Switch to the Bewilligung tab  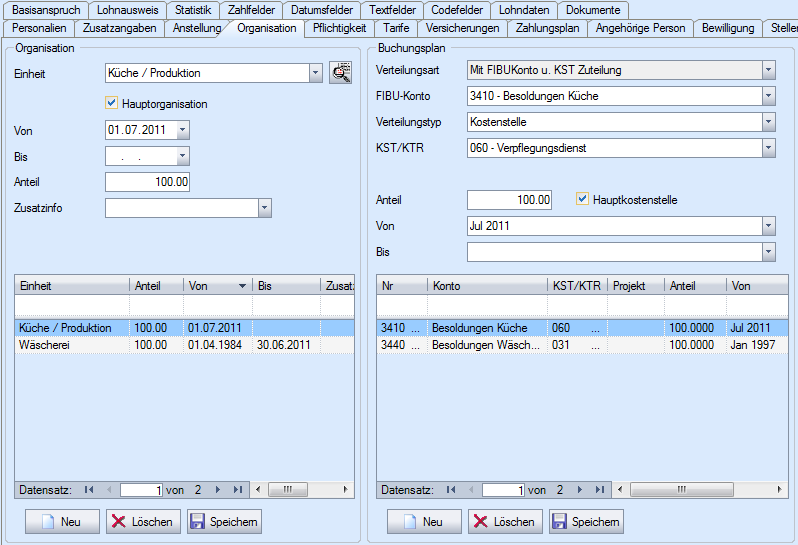pos(728,28)
